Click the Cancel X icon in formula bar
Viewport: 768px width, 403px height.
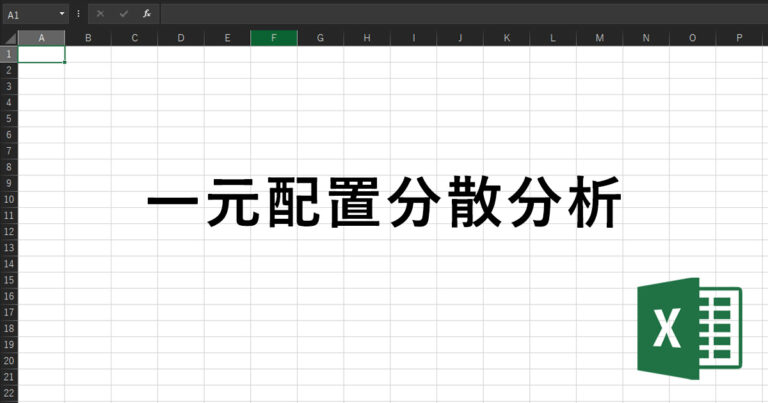100,14
